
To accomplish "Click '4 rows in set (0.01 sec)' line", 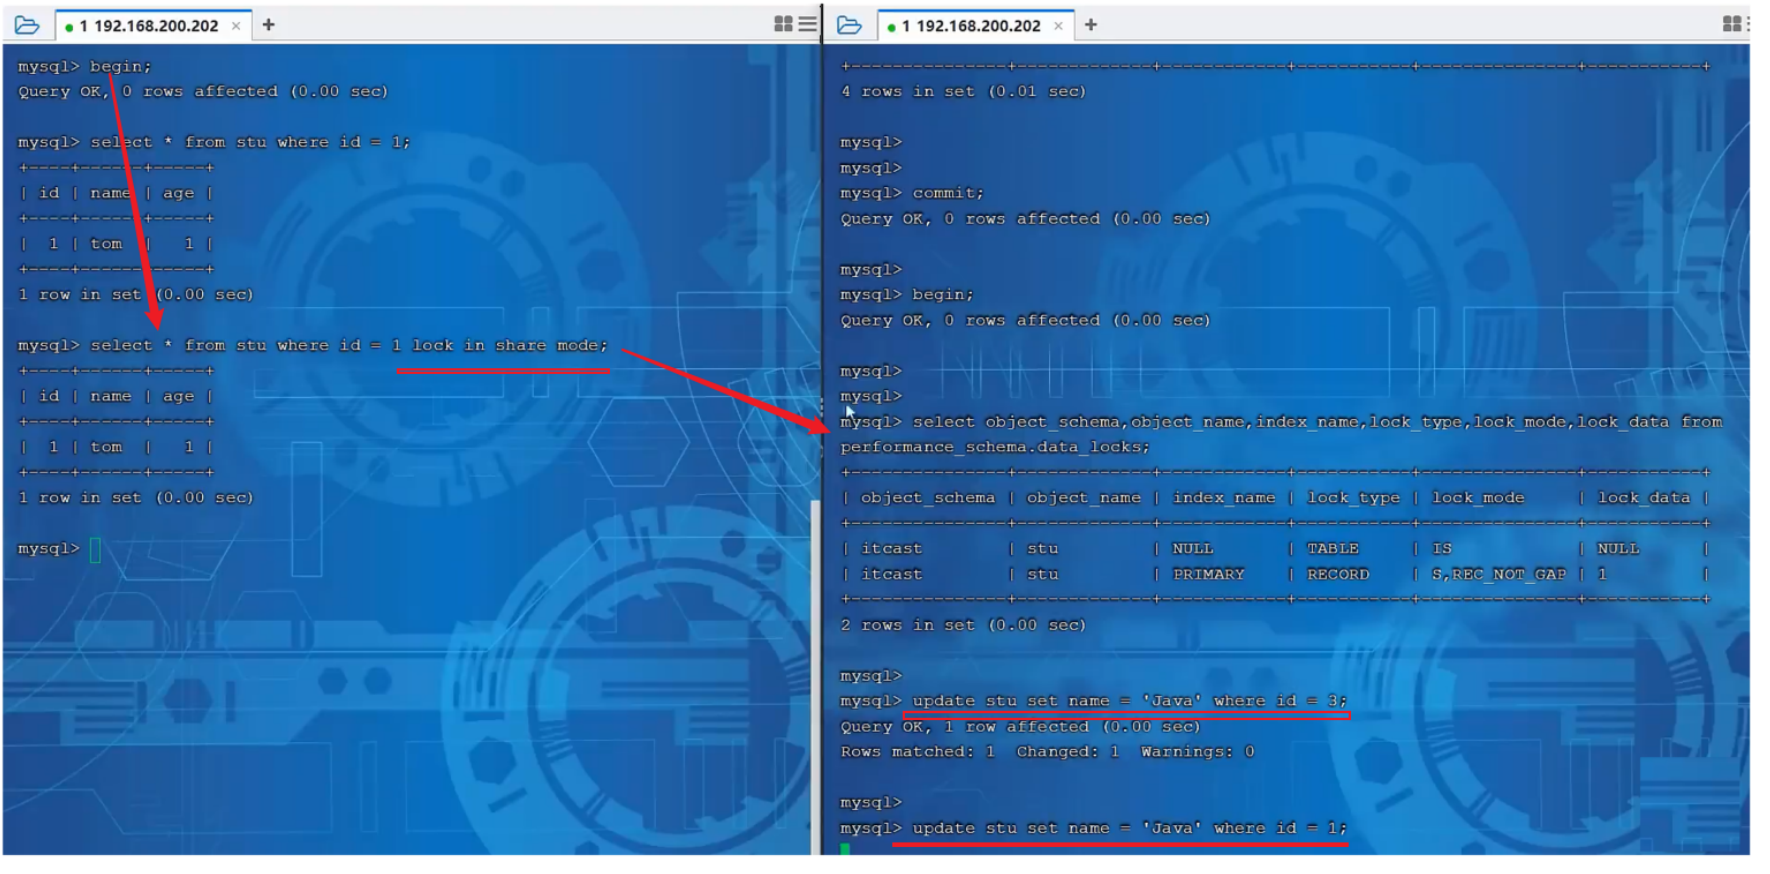I will point(963,91).
